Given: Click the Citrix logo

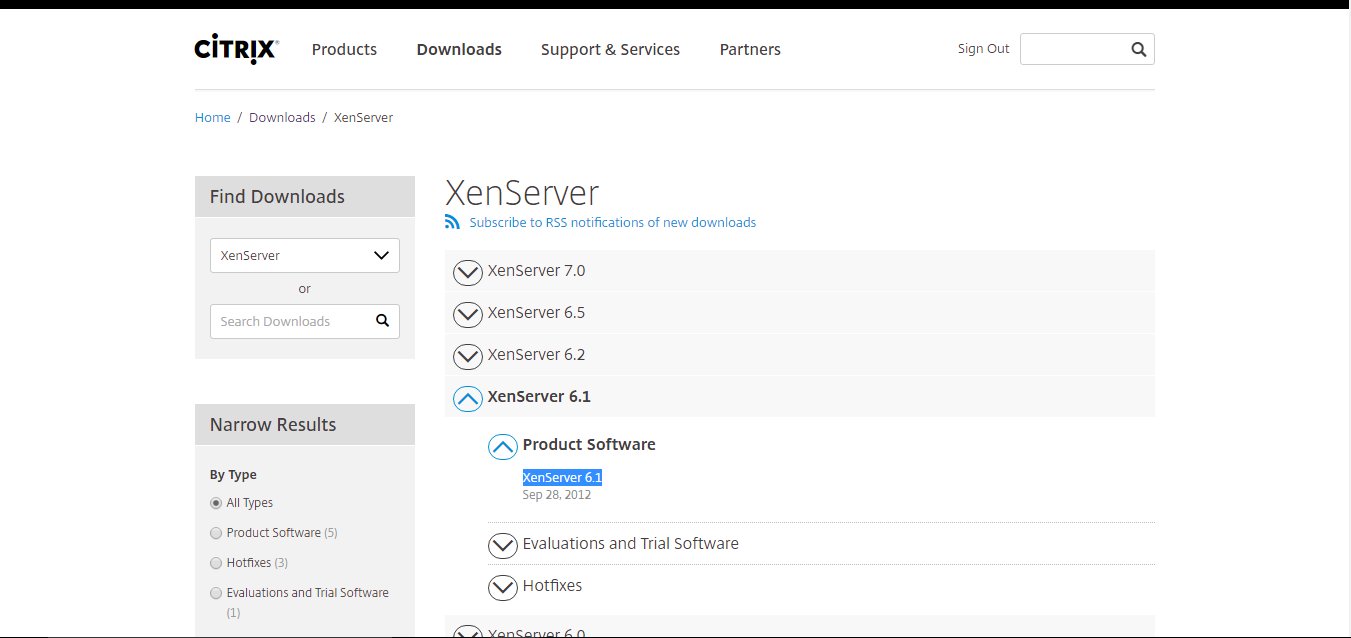Looking at the screenshot, I should point(236,49).
